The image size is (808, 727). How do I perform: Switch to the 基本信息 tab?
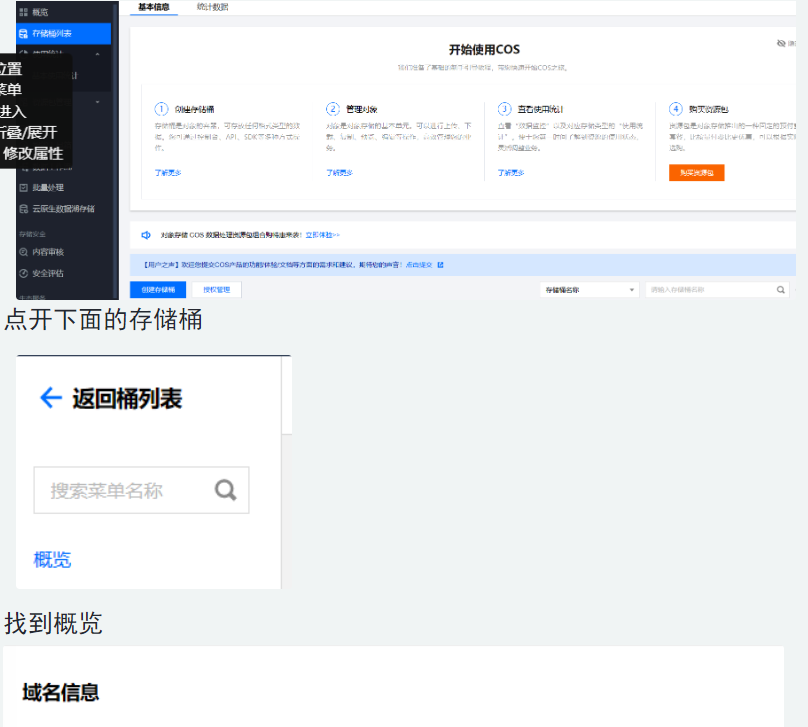pos(154,7)
